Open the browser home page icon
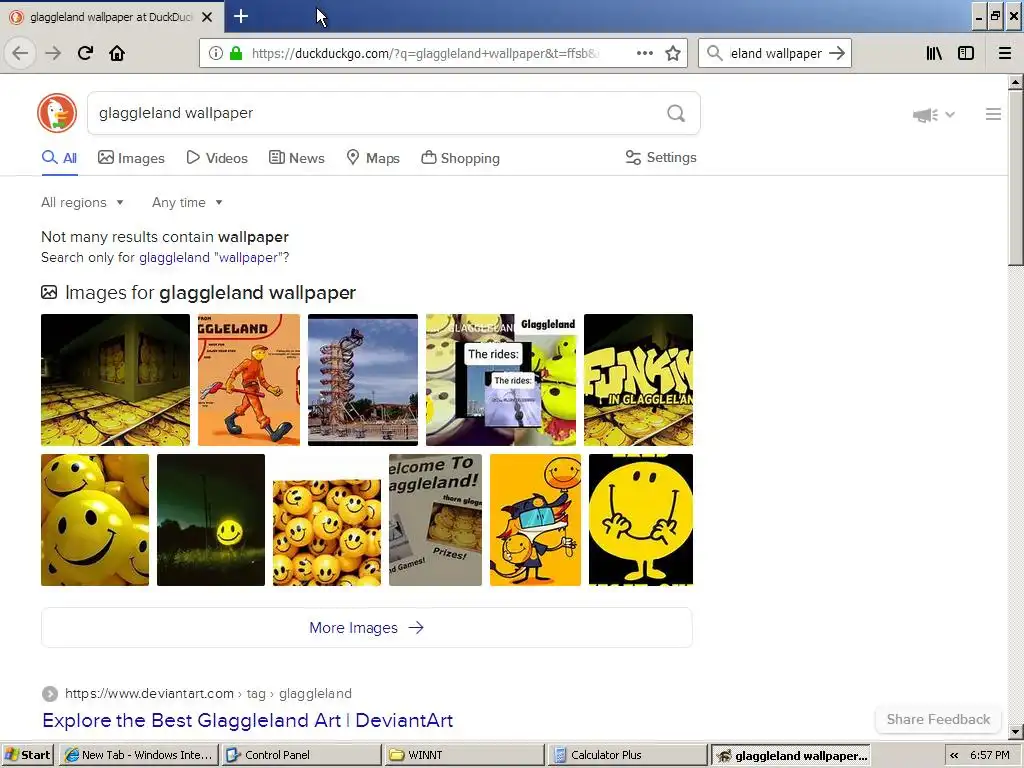 [117, 53]
